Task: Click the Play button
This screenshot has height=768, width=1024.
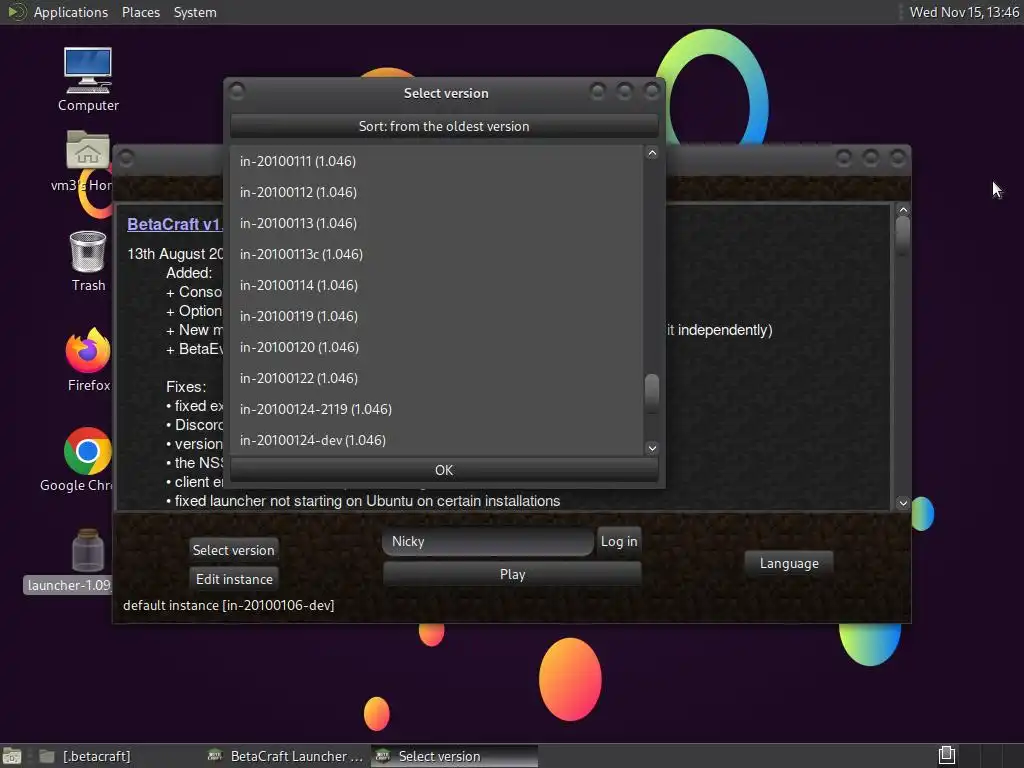Action: 512,574
